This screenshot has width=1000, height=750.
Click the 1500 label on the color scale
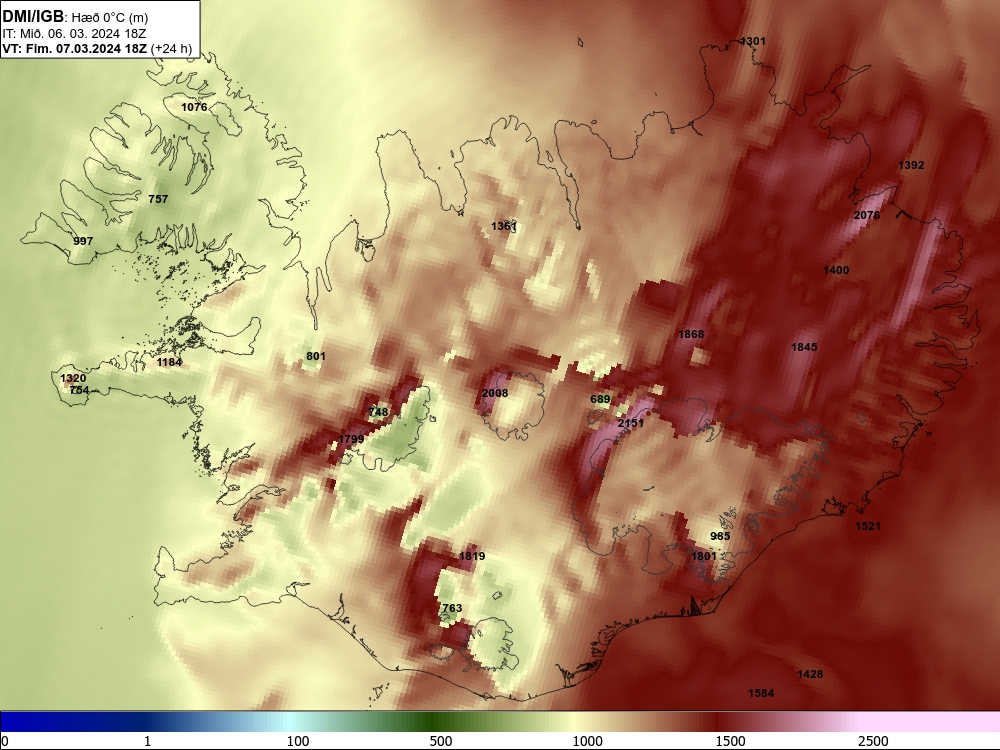pyautogui.click(x=730, y=741)
